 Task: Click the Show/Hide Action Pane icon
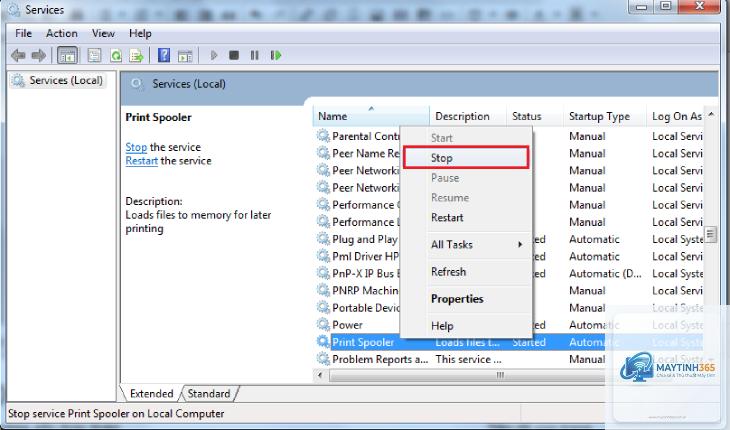pos(185,56)
